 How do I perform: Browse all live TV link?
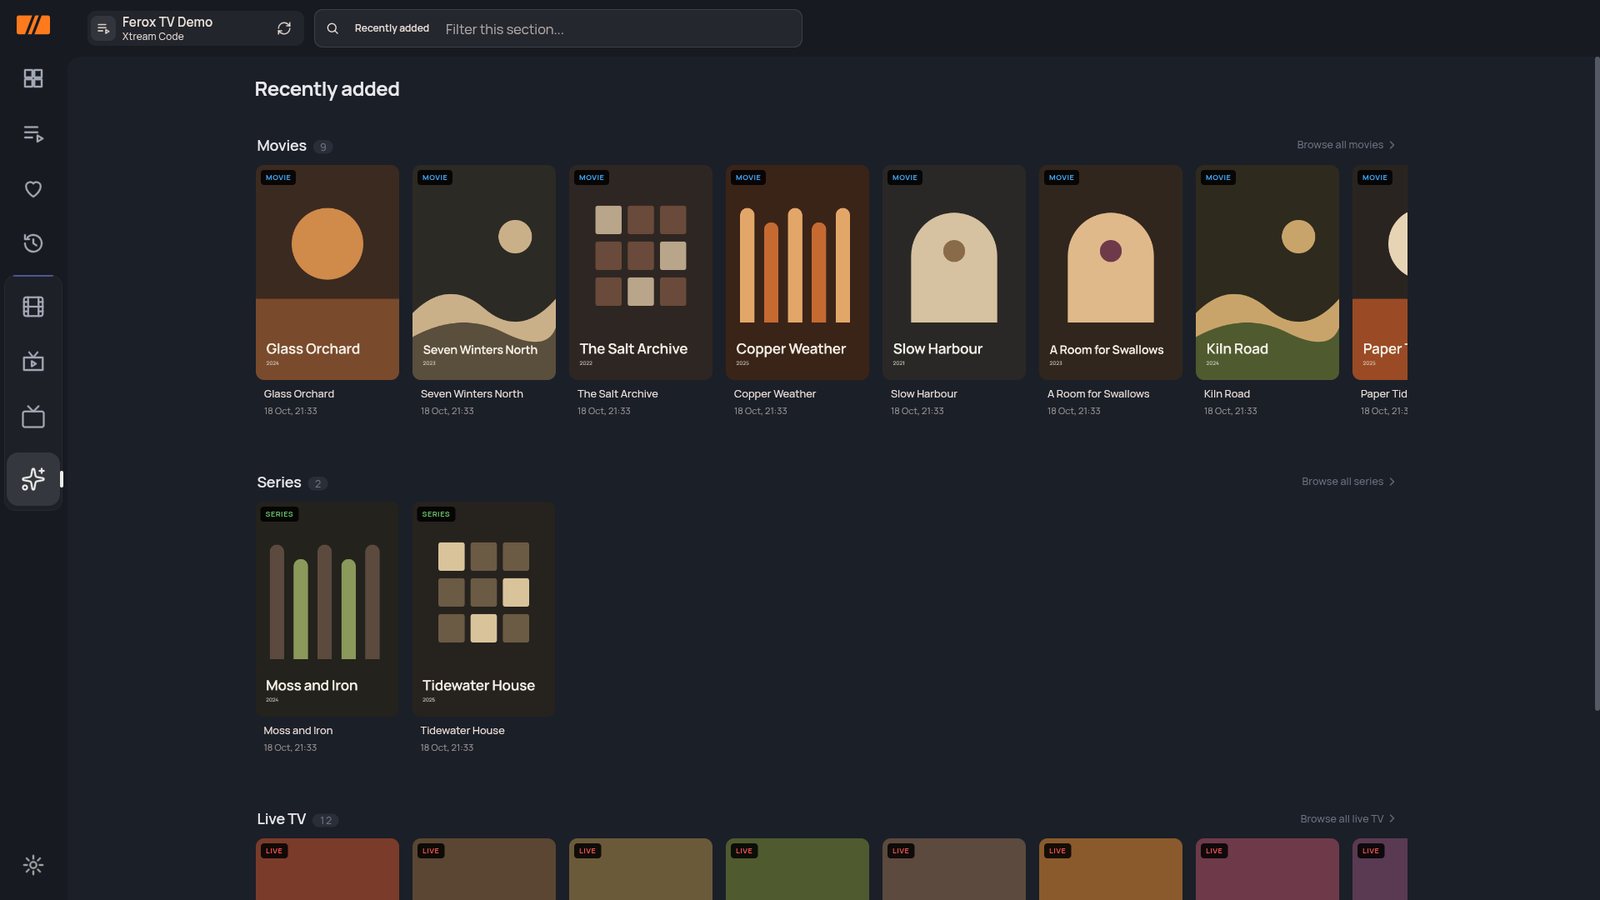coord(1347,819)
